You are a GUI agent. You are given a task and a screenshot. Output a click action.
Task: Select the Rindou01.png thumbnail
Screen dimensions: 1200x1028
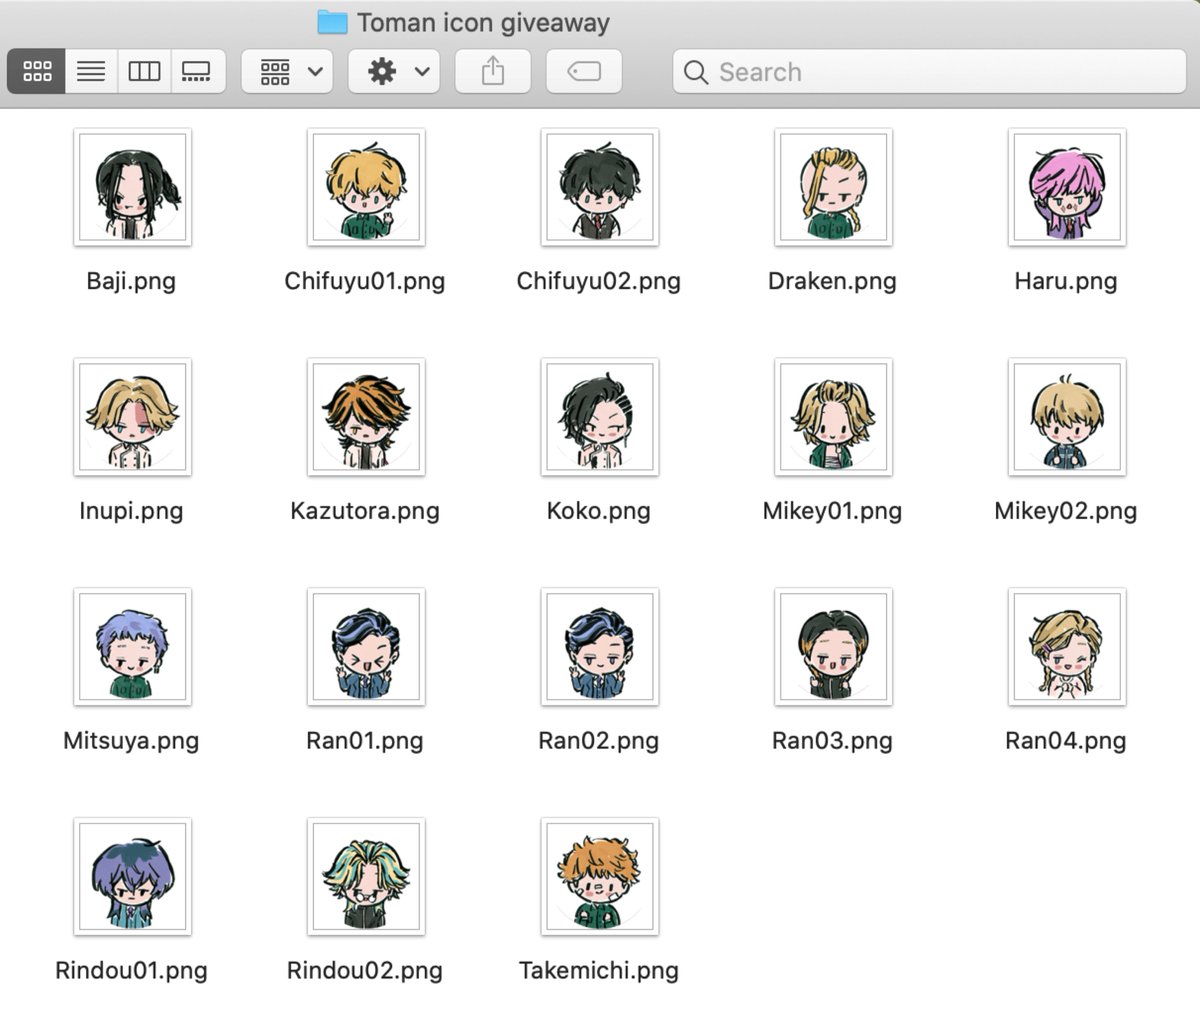pyautogui.click(x=132, y=877)
